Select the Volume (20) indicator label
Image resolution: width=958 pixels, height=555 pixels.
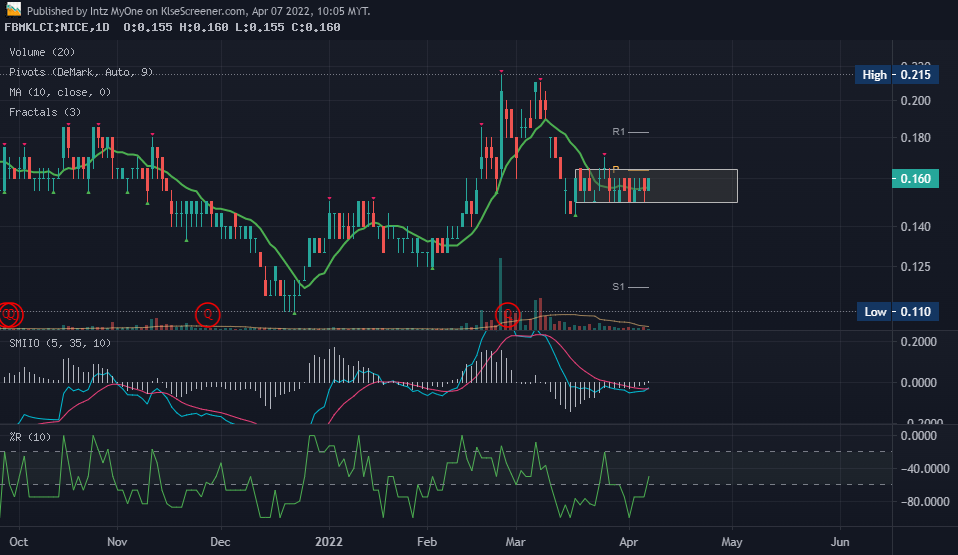(42, 51)
